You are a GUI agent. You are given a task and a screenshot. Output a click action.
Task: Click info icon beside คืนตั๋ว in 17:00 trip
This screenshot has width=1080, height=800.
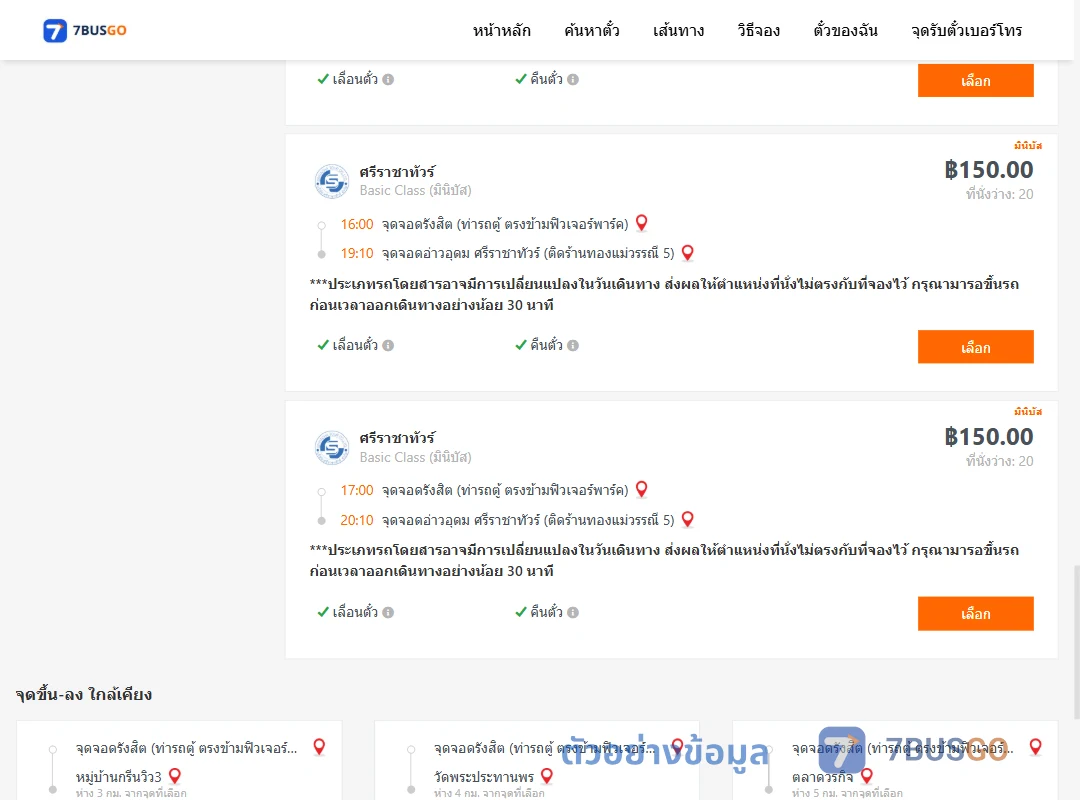pyautogui.click(x=573, y=612)
